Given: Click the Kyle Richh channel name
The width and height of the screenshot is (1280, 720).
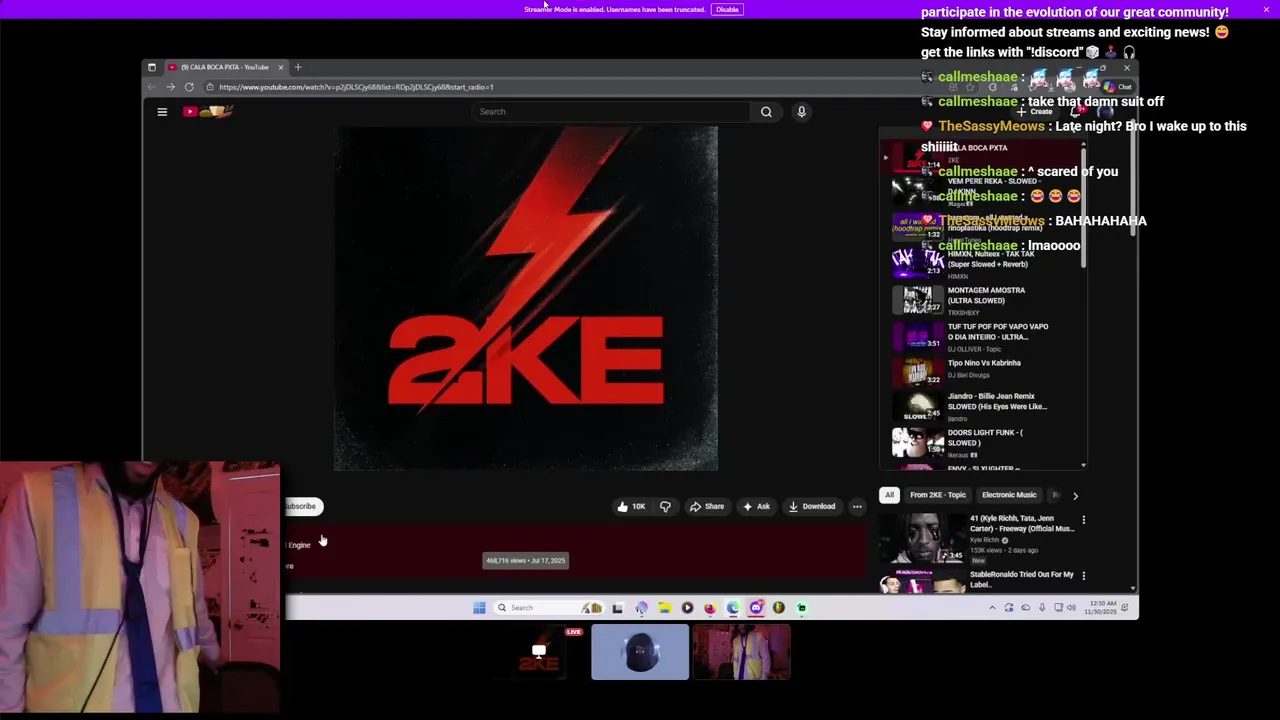Looking at the screenshot, I should click(985, 540).
